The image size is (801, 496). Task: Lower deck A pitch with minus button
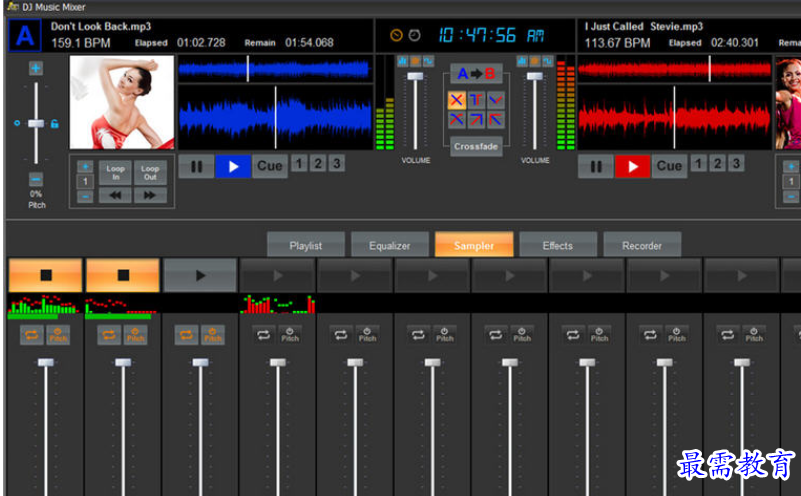36,179
